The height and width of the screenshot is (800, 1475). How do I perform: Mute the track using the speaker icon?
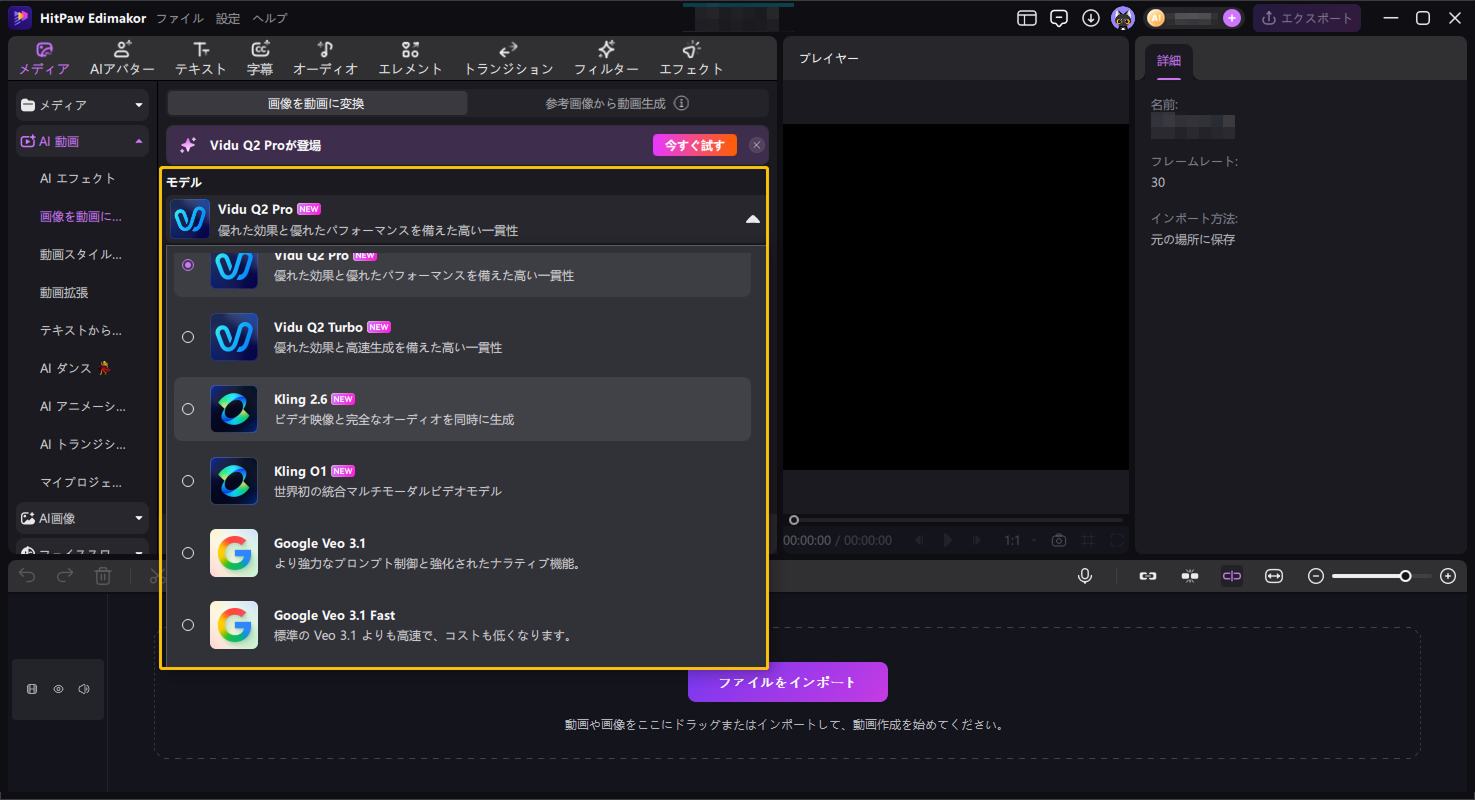click(84, 688)
